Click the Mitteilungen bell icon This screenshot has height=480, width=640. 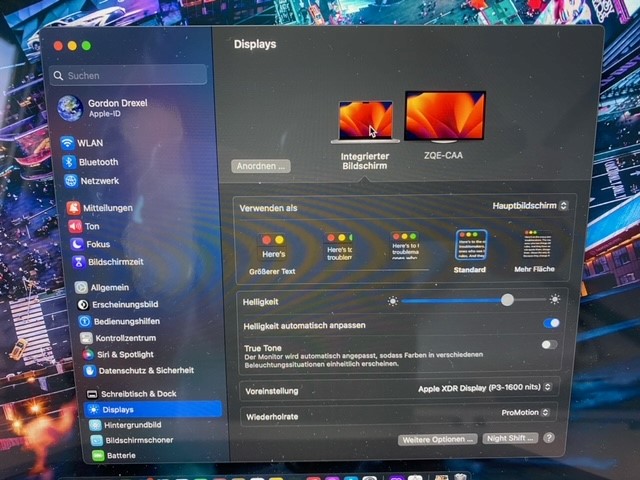click(x=73, y=208)
